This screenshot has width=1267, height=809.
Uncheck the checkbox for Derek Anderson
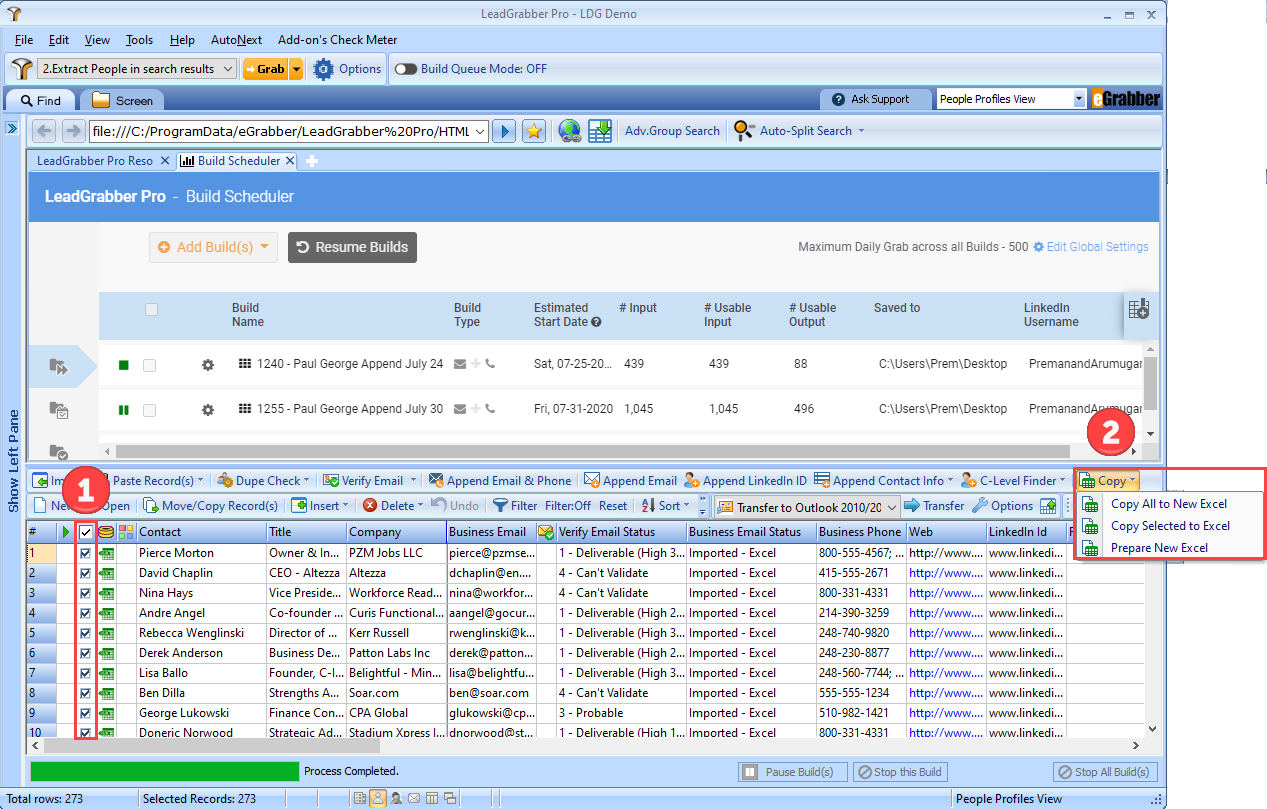(x=86, y=653)
